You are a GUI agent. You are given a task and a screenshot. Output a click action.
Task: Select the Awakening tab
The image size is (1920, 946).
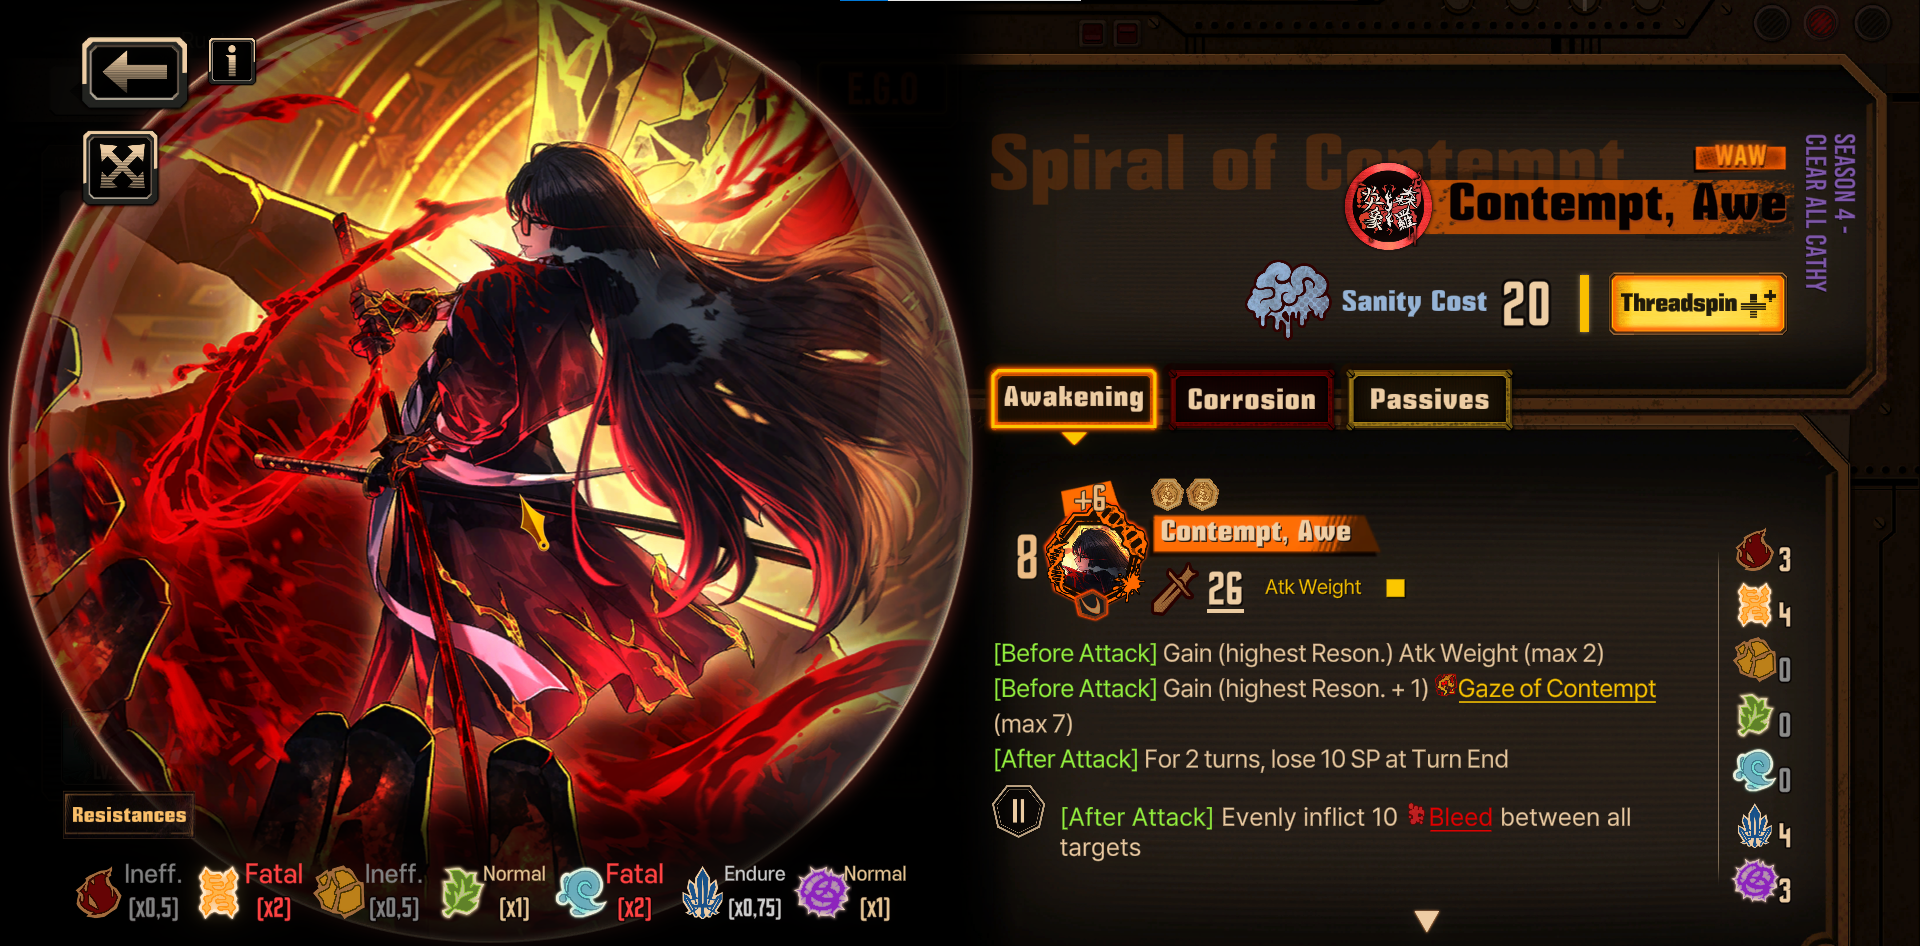1073,398
